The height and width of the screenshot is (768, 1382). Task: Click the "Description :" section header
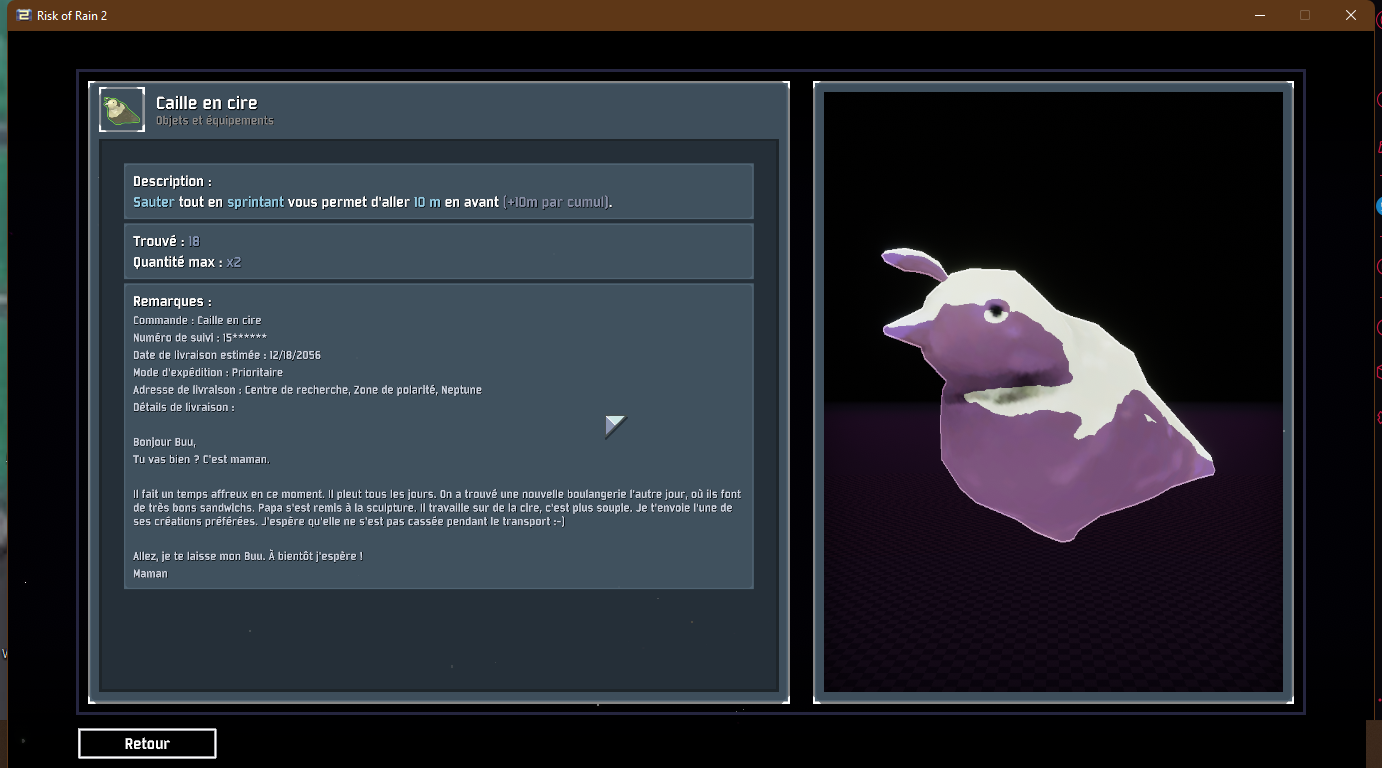pos(172,182)
